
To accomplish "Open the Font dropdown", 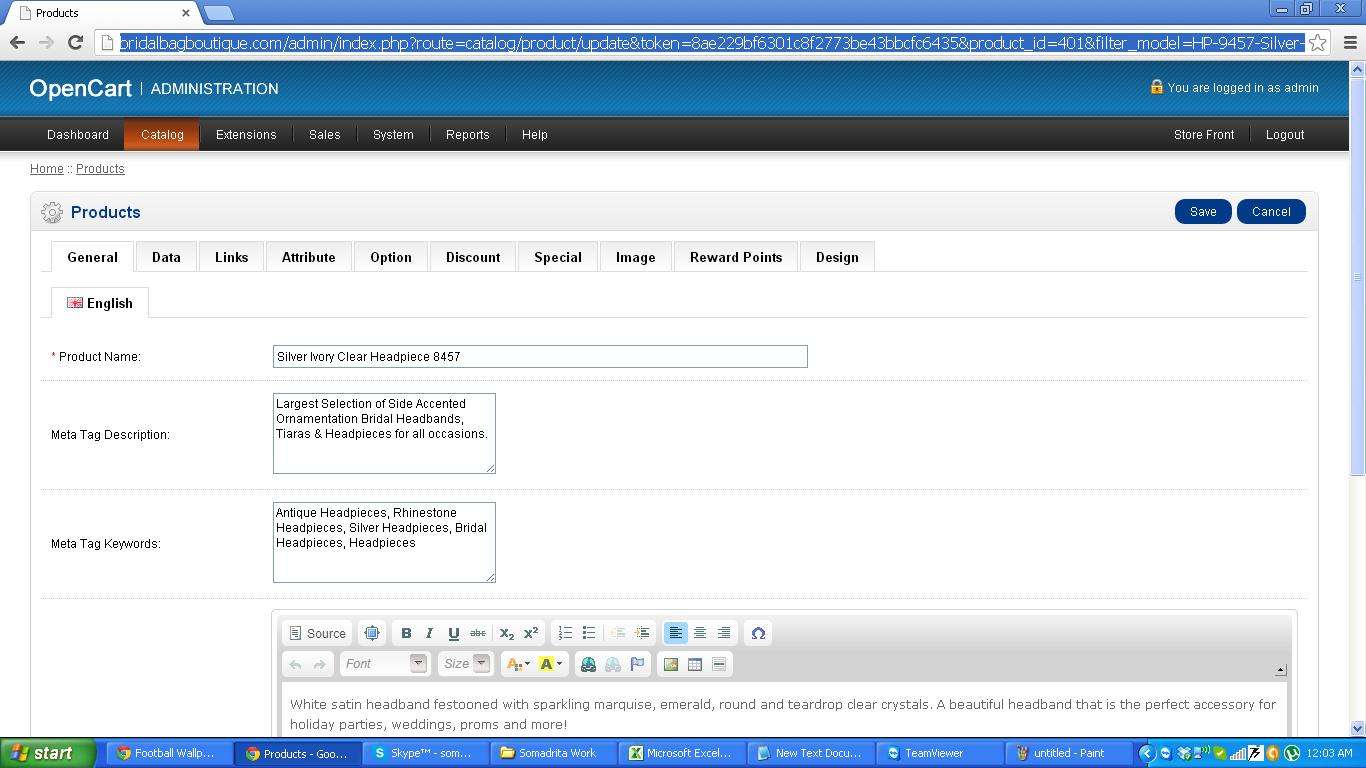I will pyautogui.click(x=385, y=664).
